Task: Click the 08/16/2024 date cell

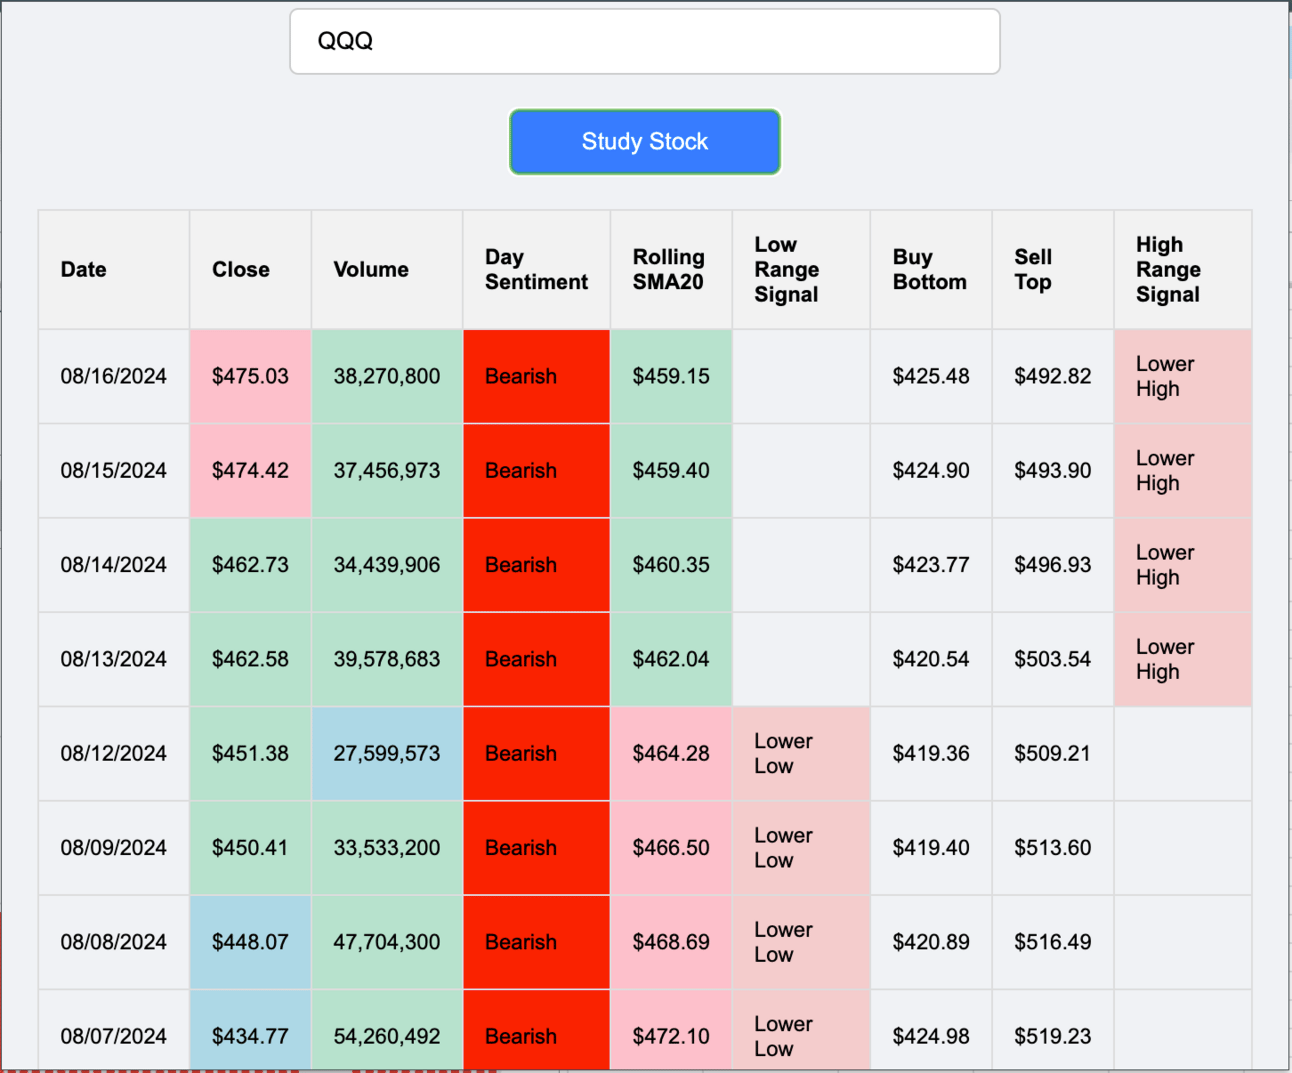Action: pyautogui.click(x=114, y=377)
